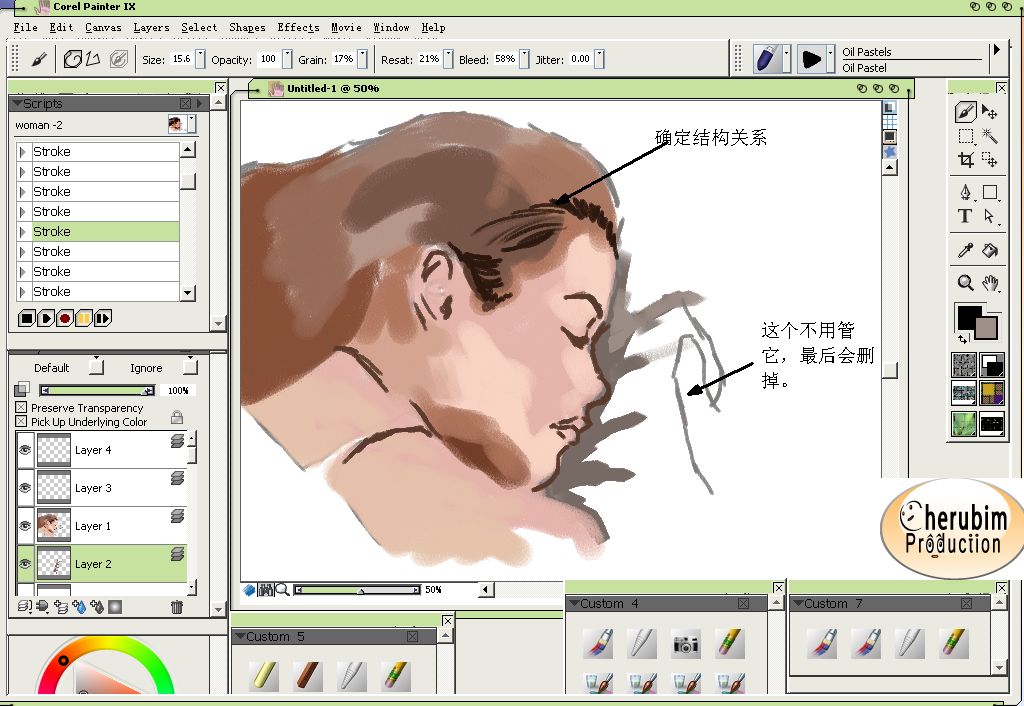This screenshot has width=1024, height=706.
Task: Open the Ignore composite depth dropdown
Action: coord(190,366)
